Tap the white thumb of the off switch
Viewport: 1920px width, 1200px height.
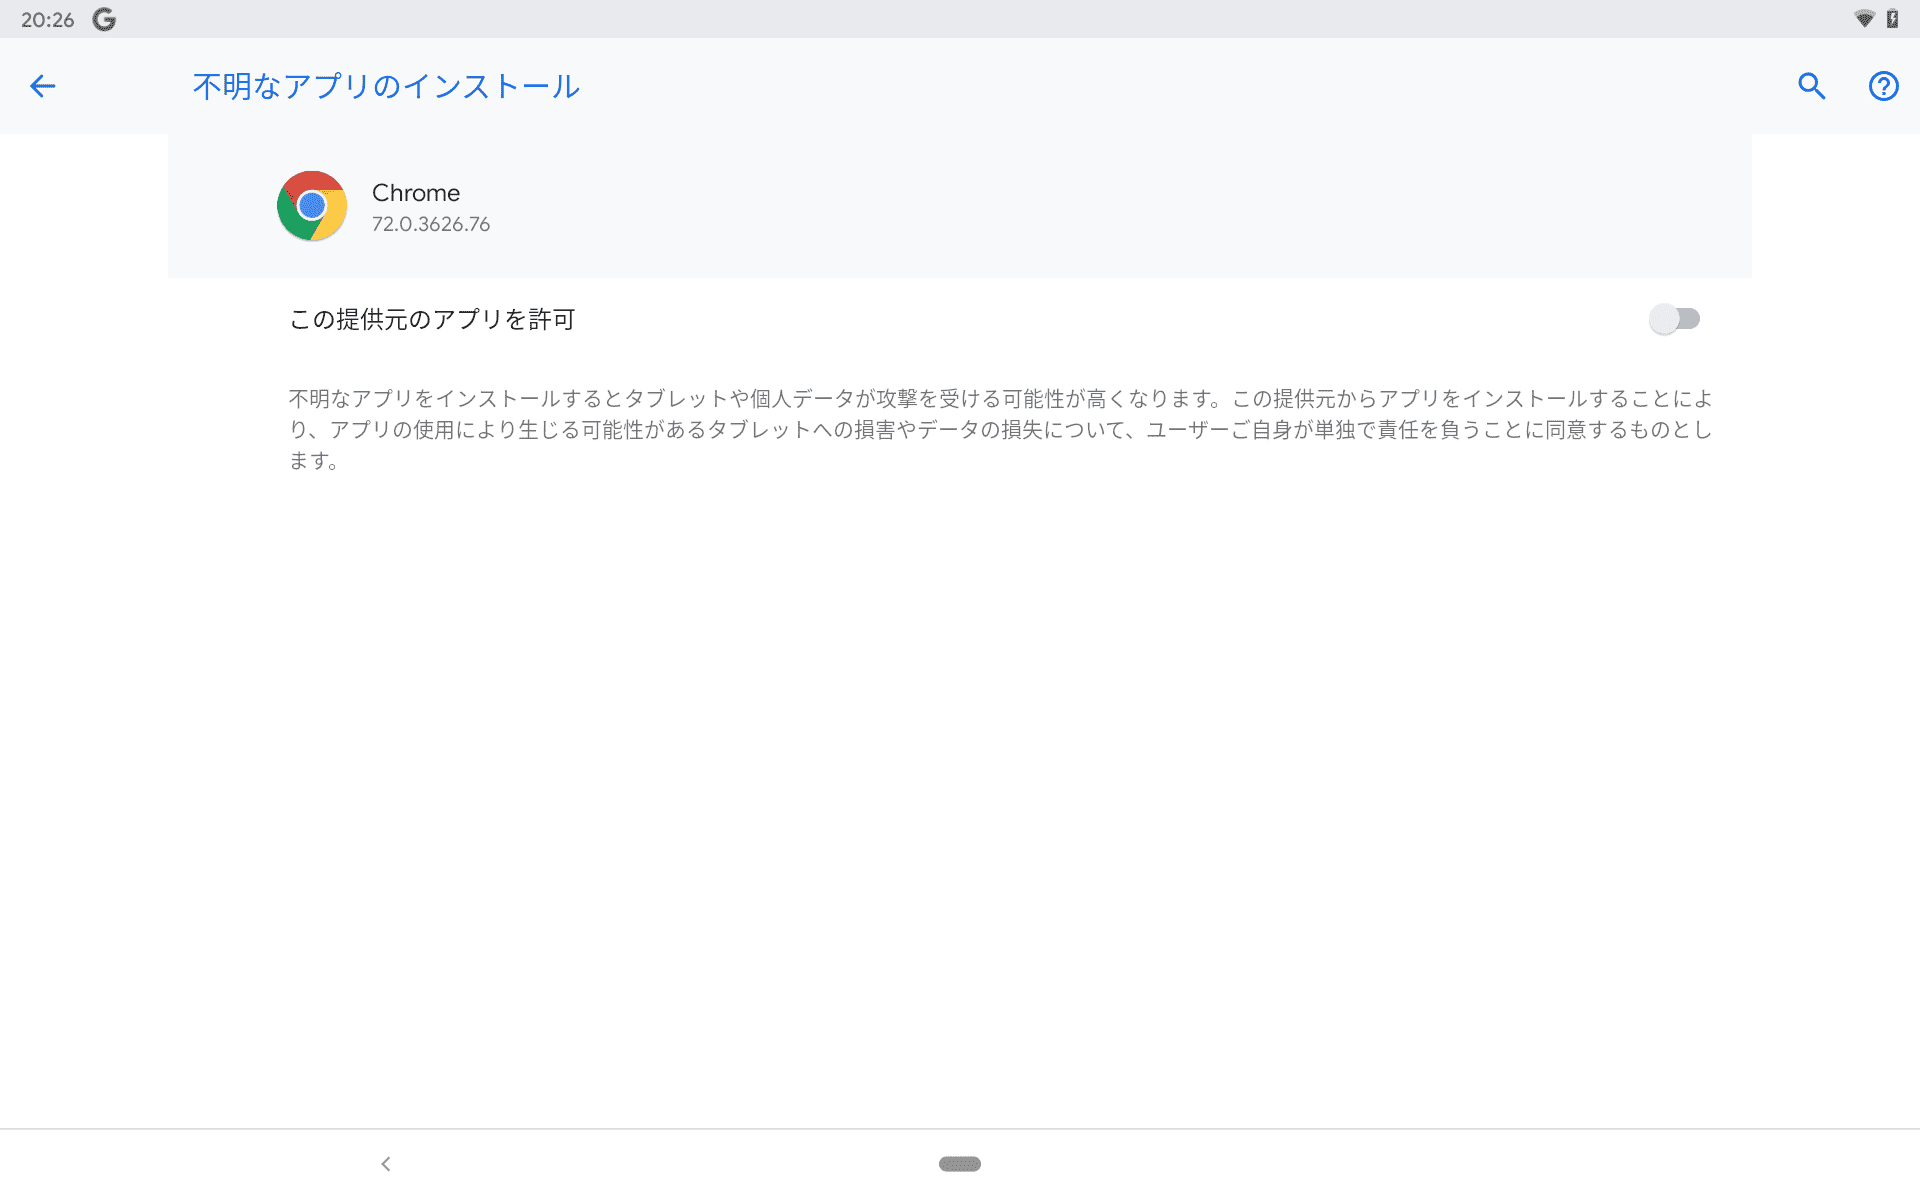click(1663, 319)
